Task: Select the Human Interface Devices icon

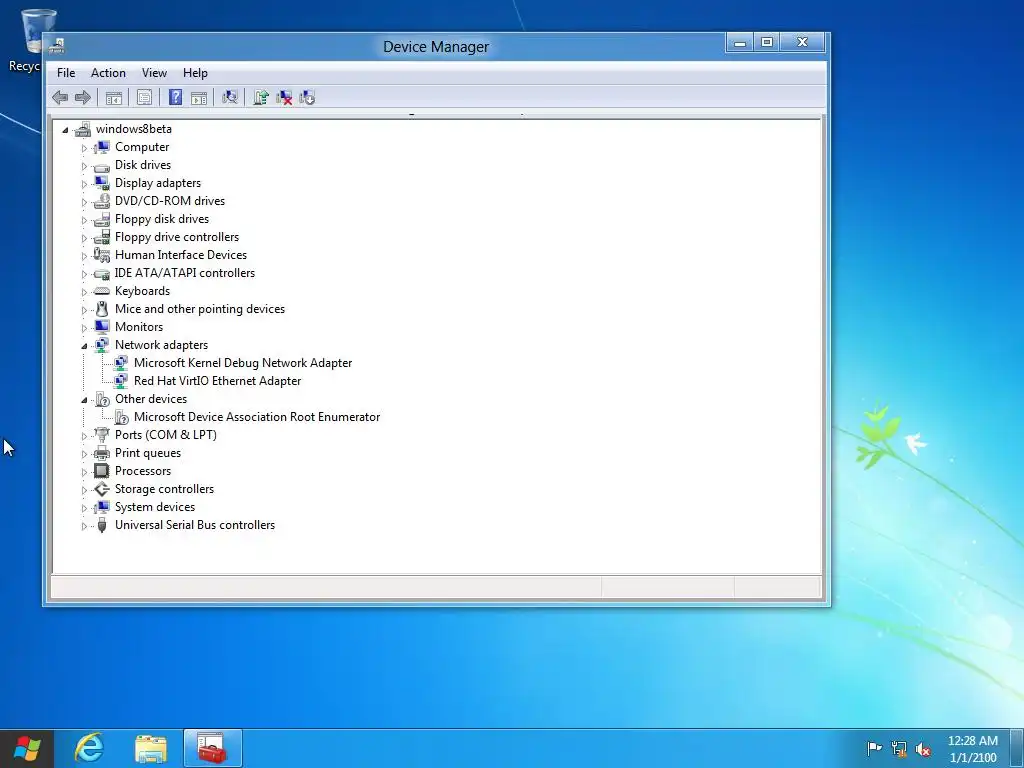Action: 102,255
